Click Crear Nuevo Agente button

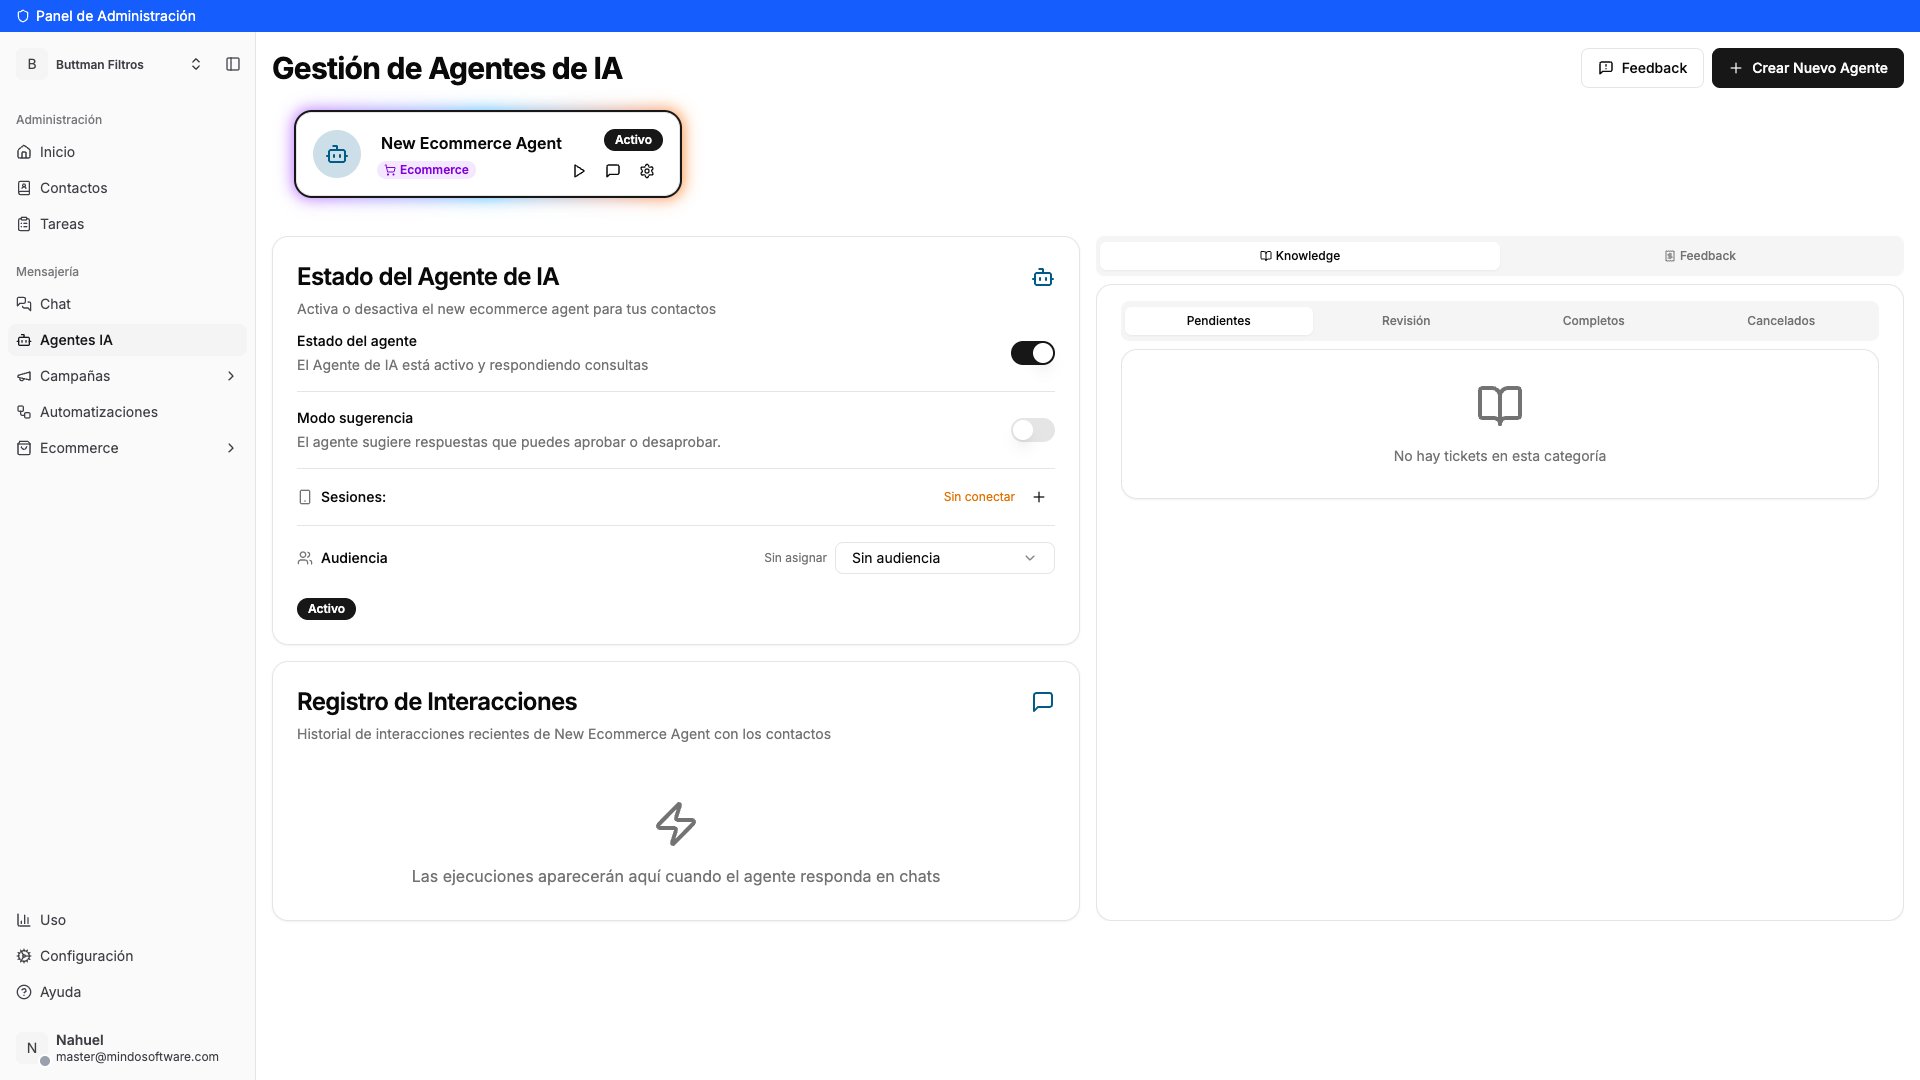1808,68
